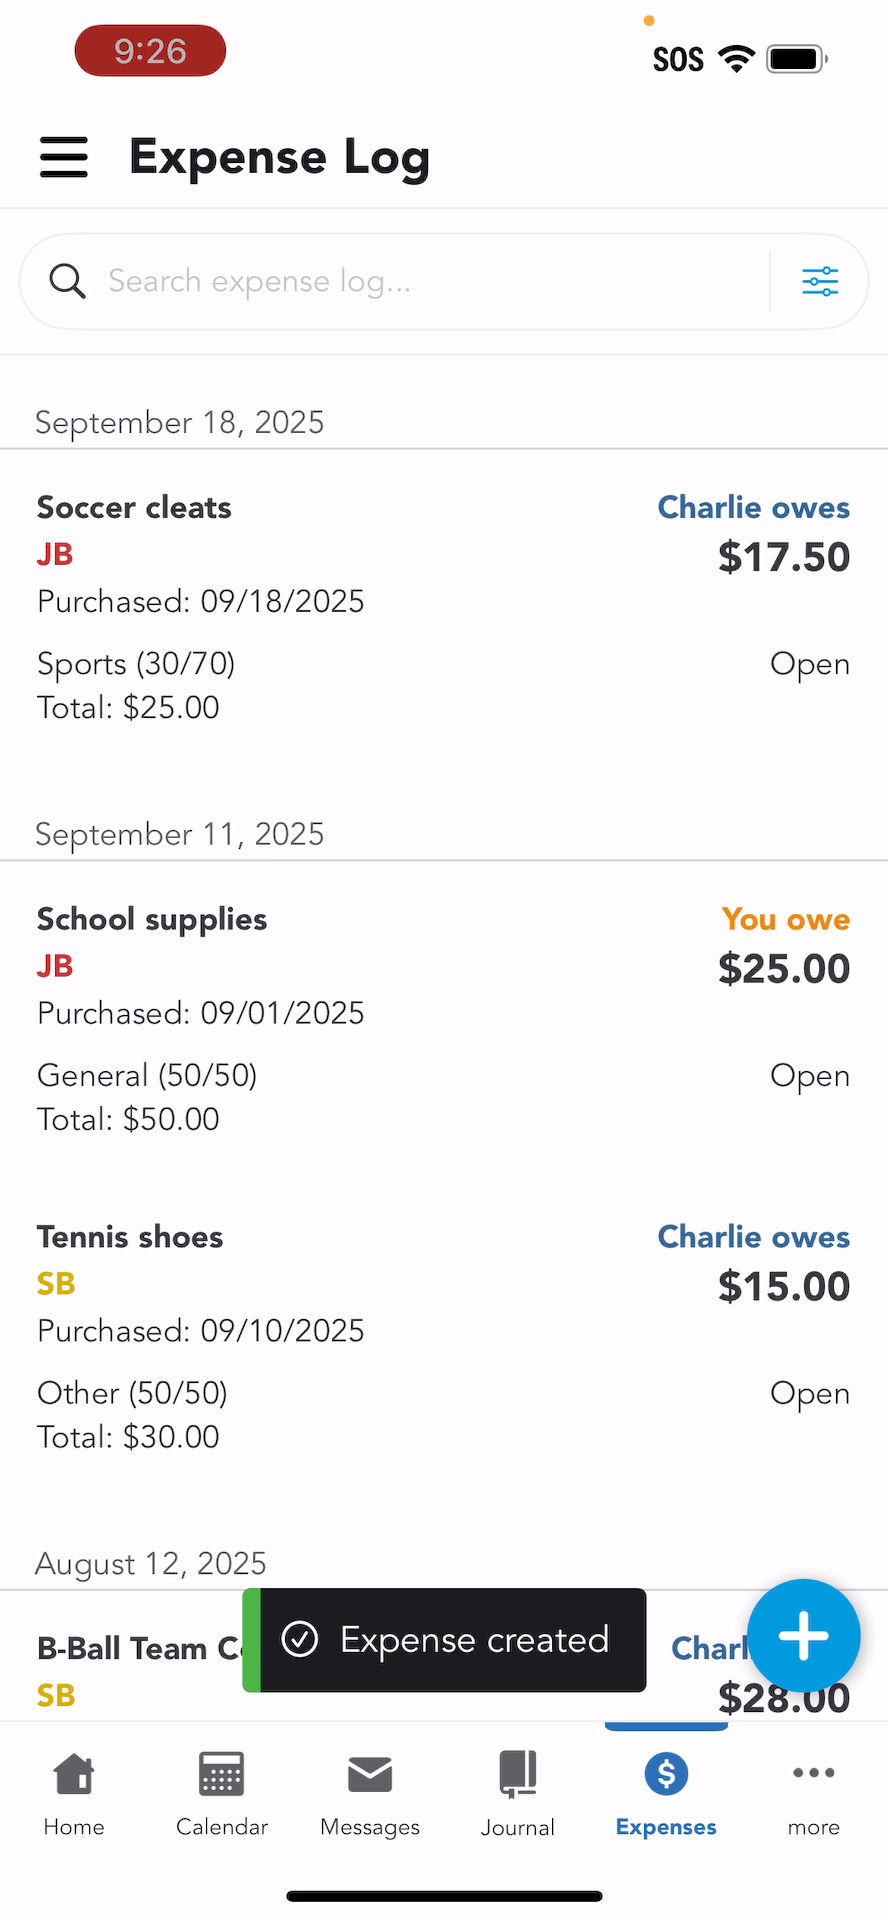The width and height of the screenshot is (888, 1920).
Task: Tap the $17.50 Charlie owes amount
Action: [783, 557]
